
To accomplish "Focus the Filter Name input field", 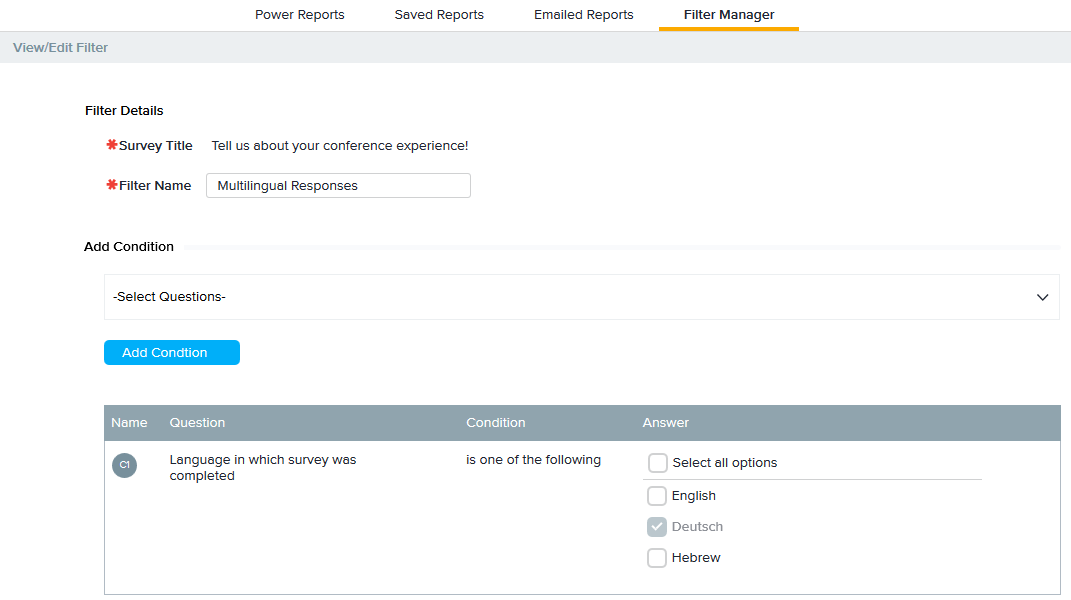I will coord(338,186).
